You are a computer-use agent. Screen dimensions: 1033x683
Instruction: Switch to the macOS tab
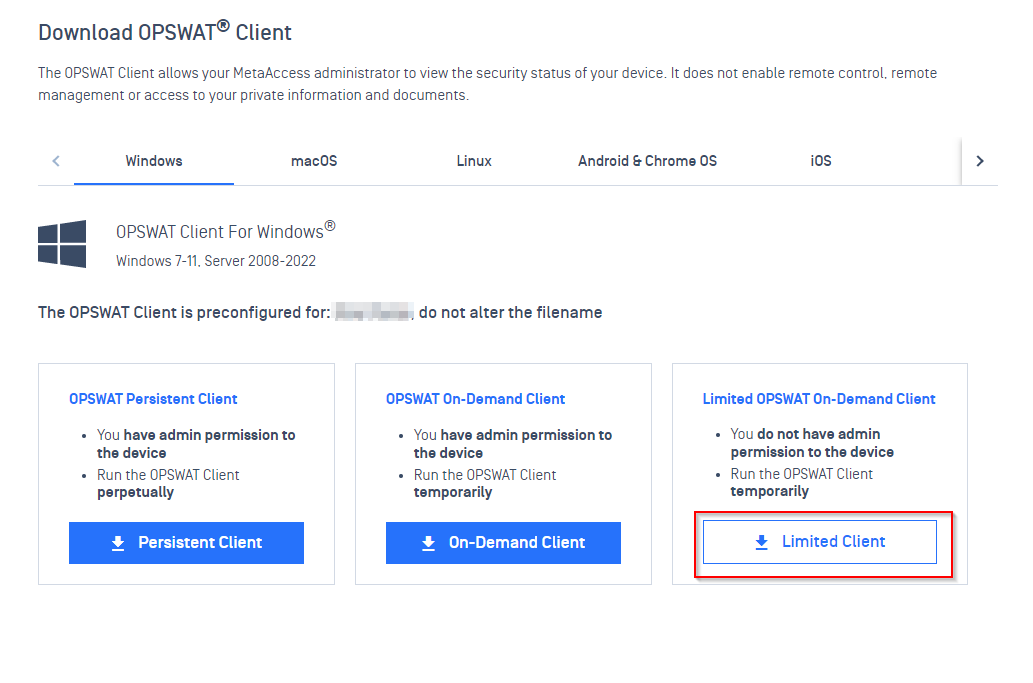(x=314, y=161)
